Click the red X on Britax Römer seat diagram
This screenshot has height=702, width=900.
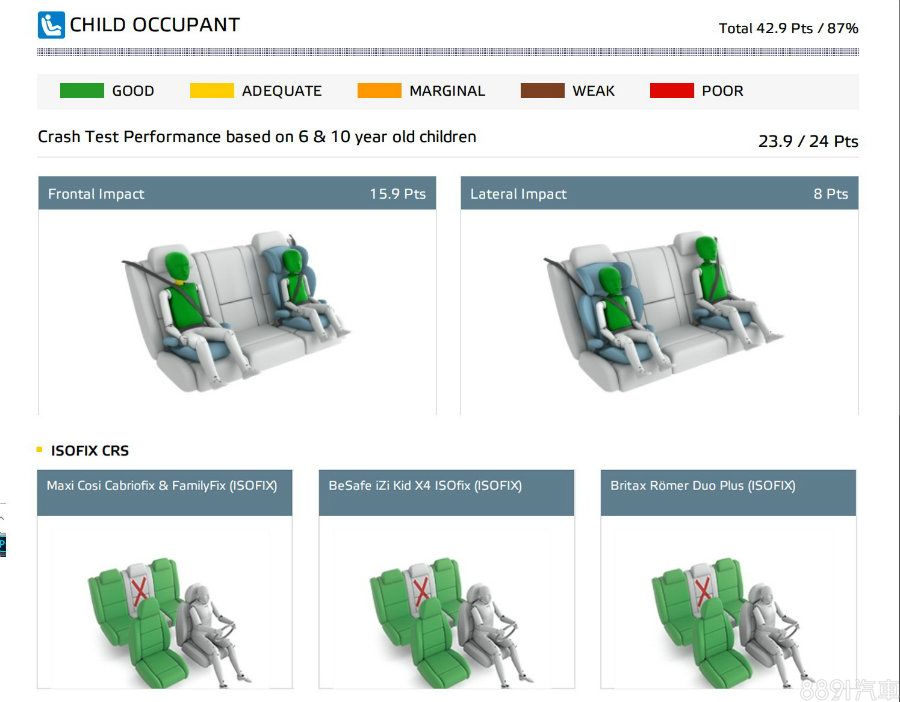(703, 588)
